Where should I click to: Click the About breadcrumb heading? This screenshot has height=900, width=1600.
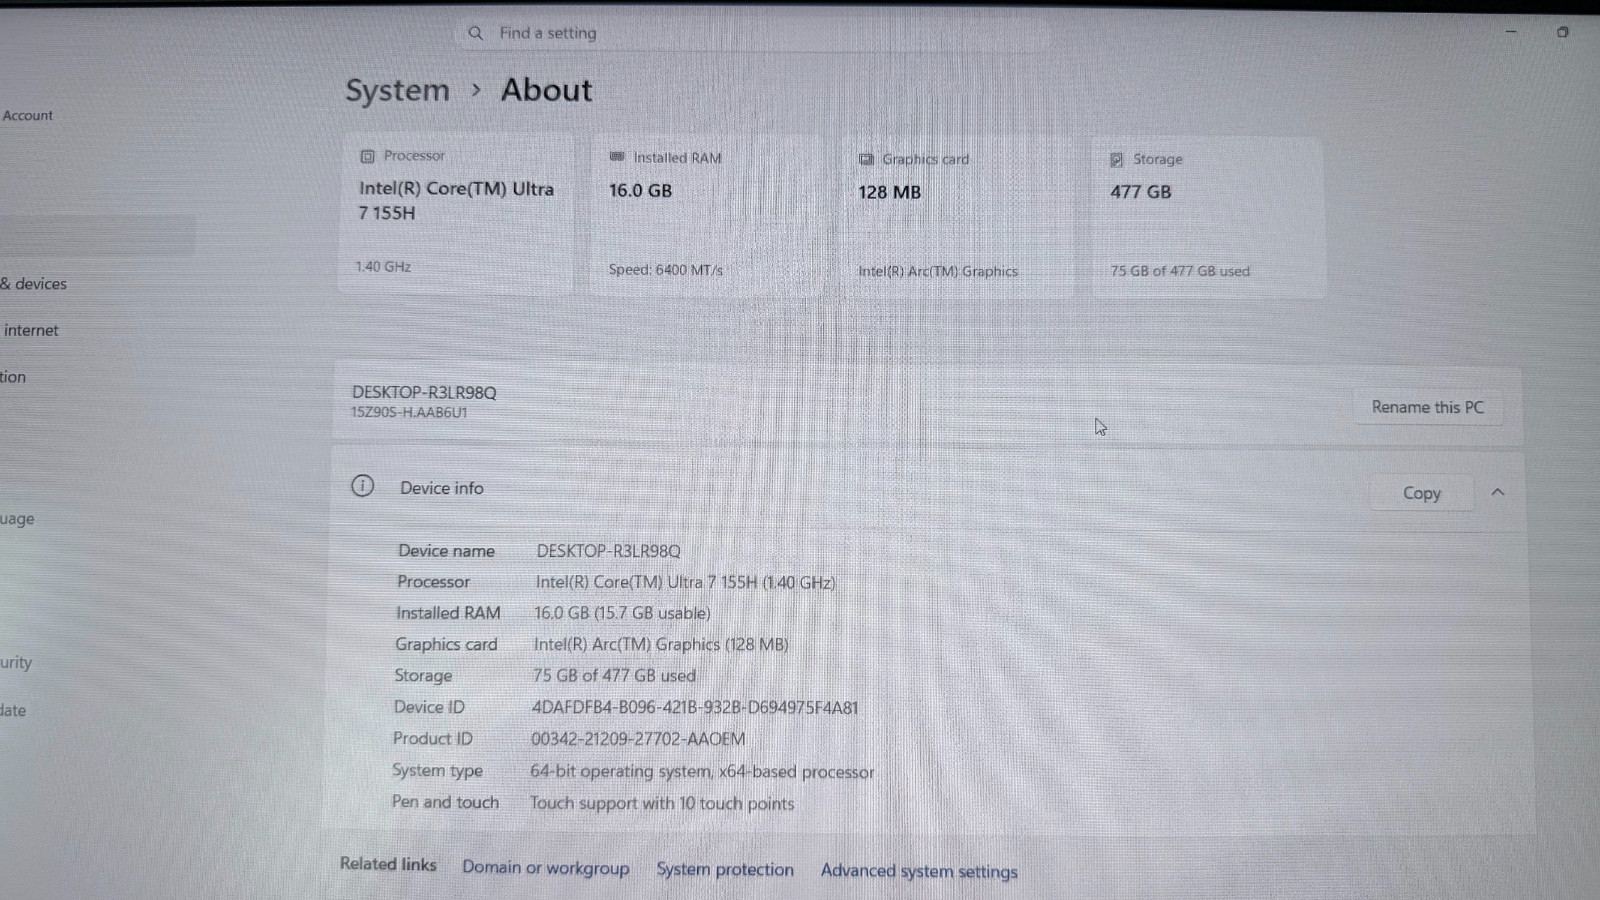[546, 90]
